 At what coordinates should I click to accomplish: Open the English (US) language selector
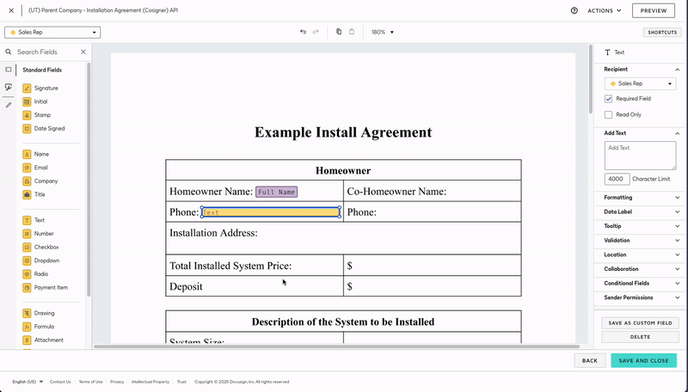(x=27, y=382)
